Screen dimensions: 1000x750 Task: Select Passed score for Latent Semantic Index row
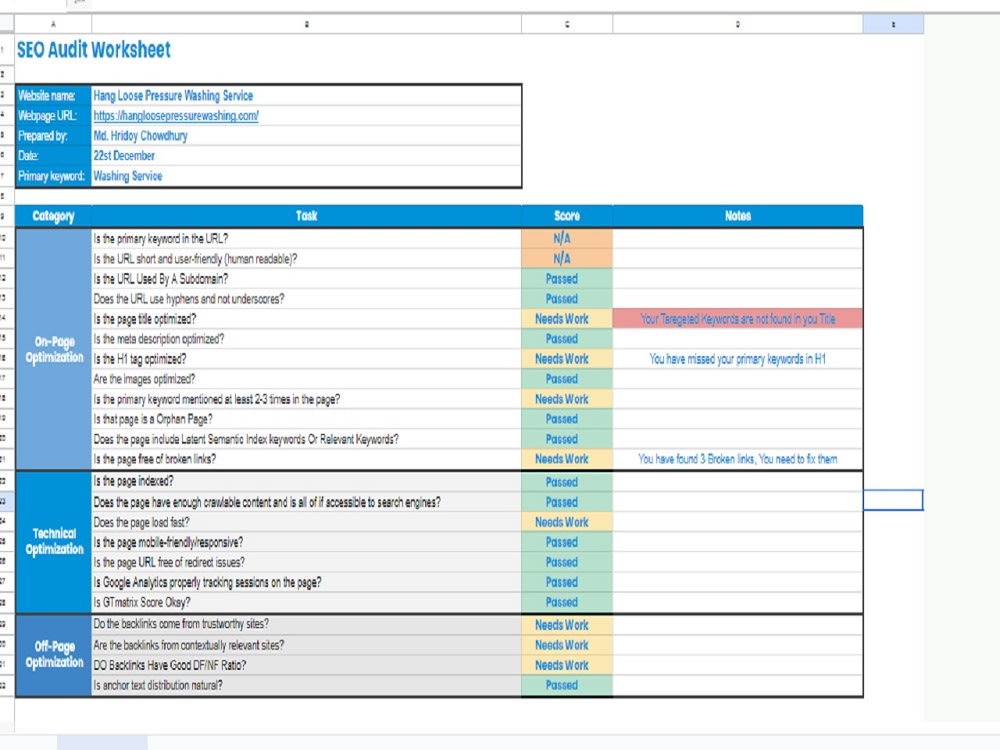pyautogui.click(x=567, y=439)
